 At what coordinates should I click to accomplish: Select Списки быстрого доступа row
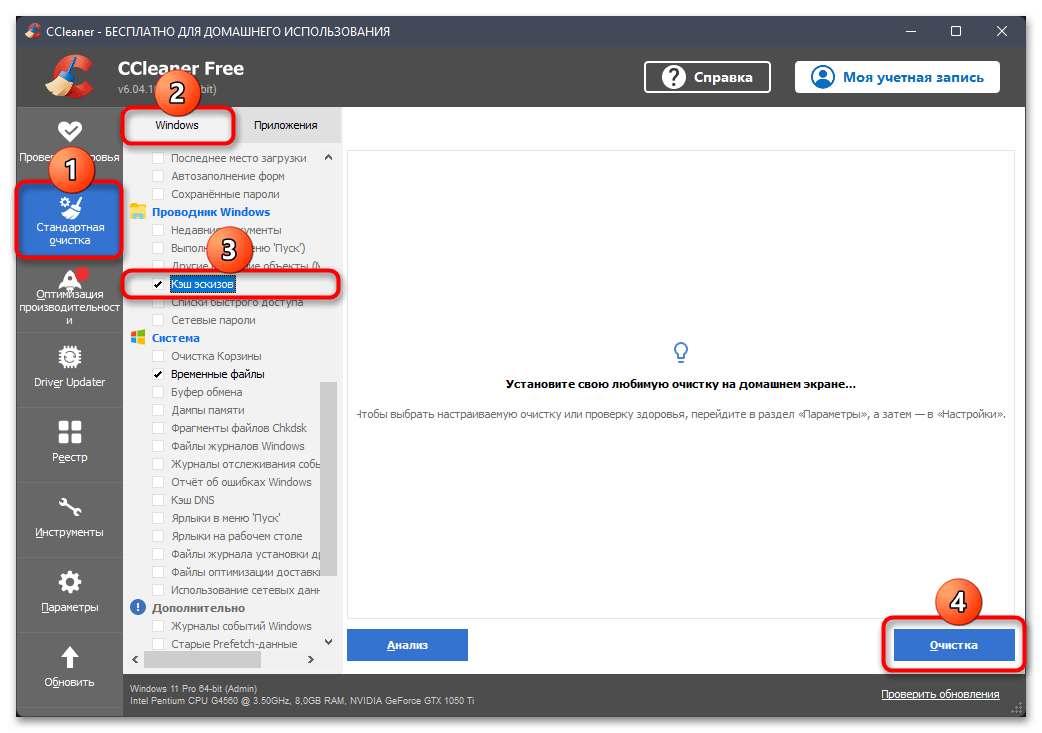[237, 302]
